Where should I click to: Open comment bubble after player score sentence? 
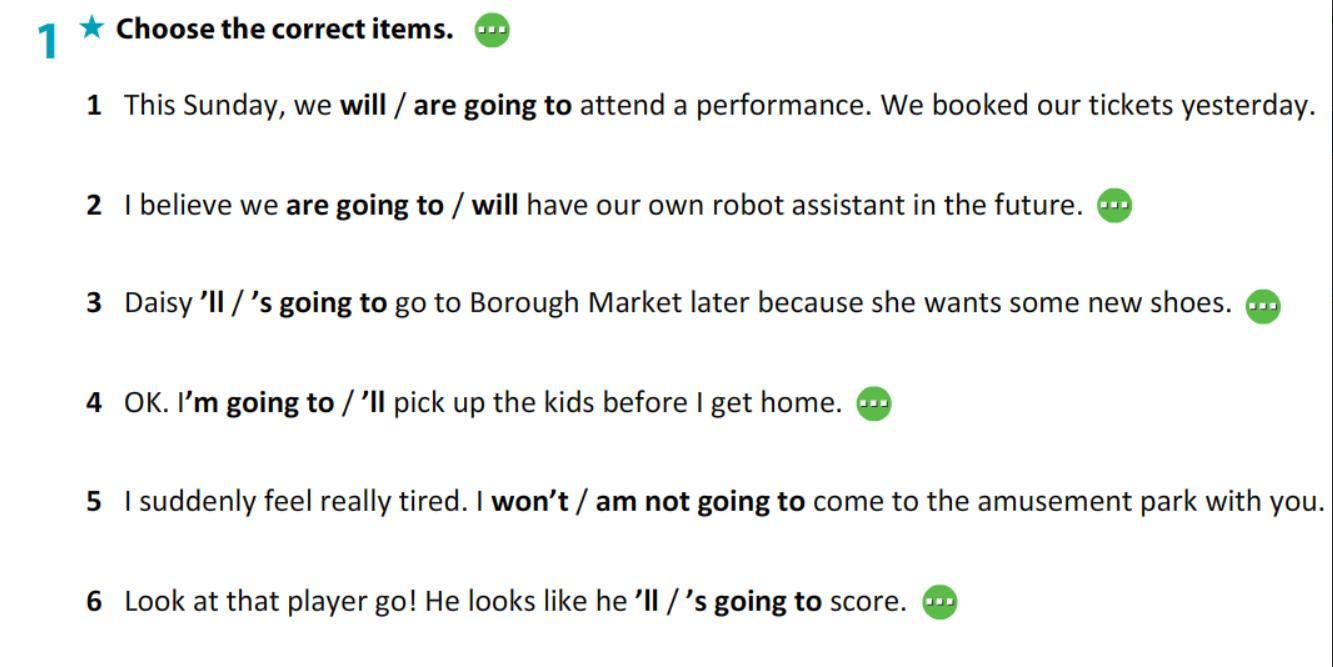[939, 602]
